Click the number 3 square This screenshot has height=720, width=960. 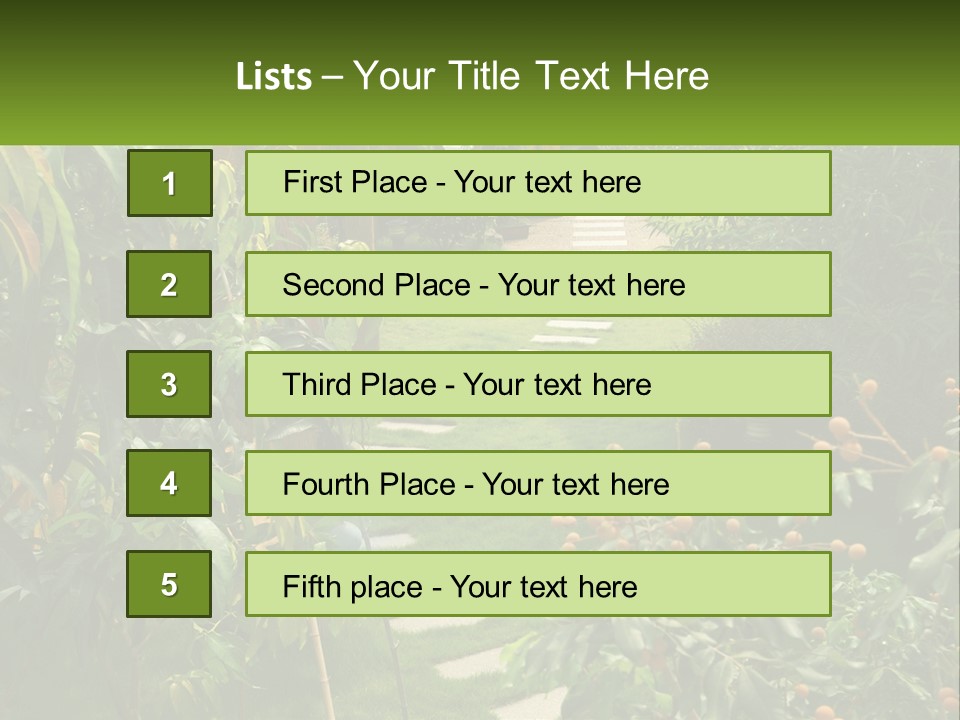click(169, 384)
